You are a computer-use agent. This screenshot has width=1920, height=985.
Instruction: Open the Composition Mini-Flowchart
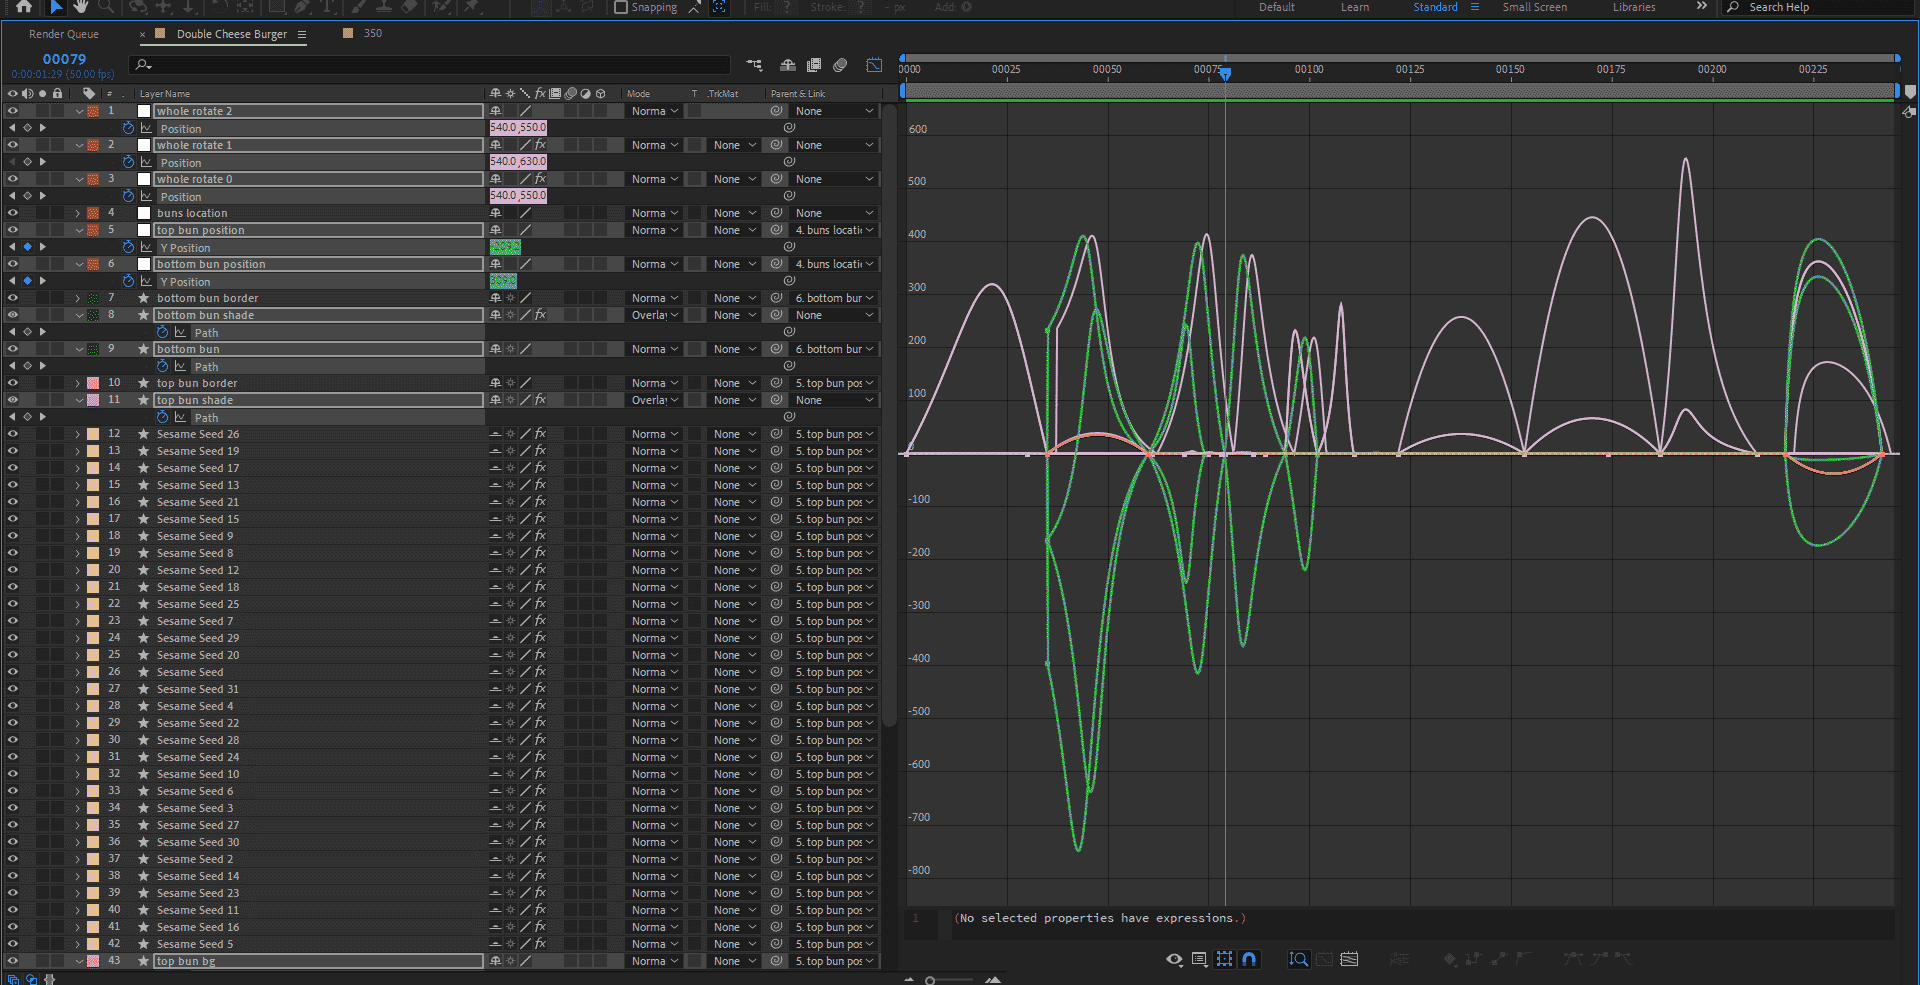(x=754, y=65)
